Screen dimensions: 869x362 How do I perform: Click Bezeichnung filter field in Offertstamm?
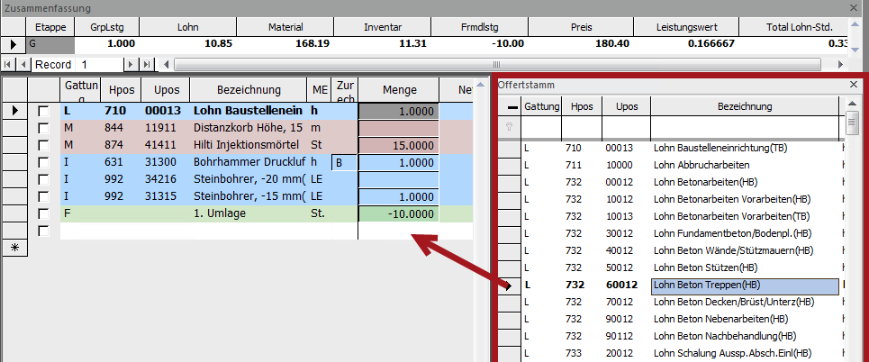[x=745, y=128]
